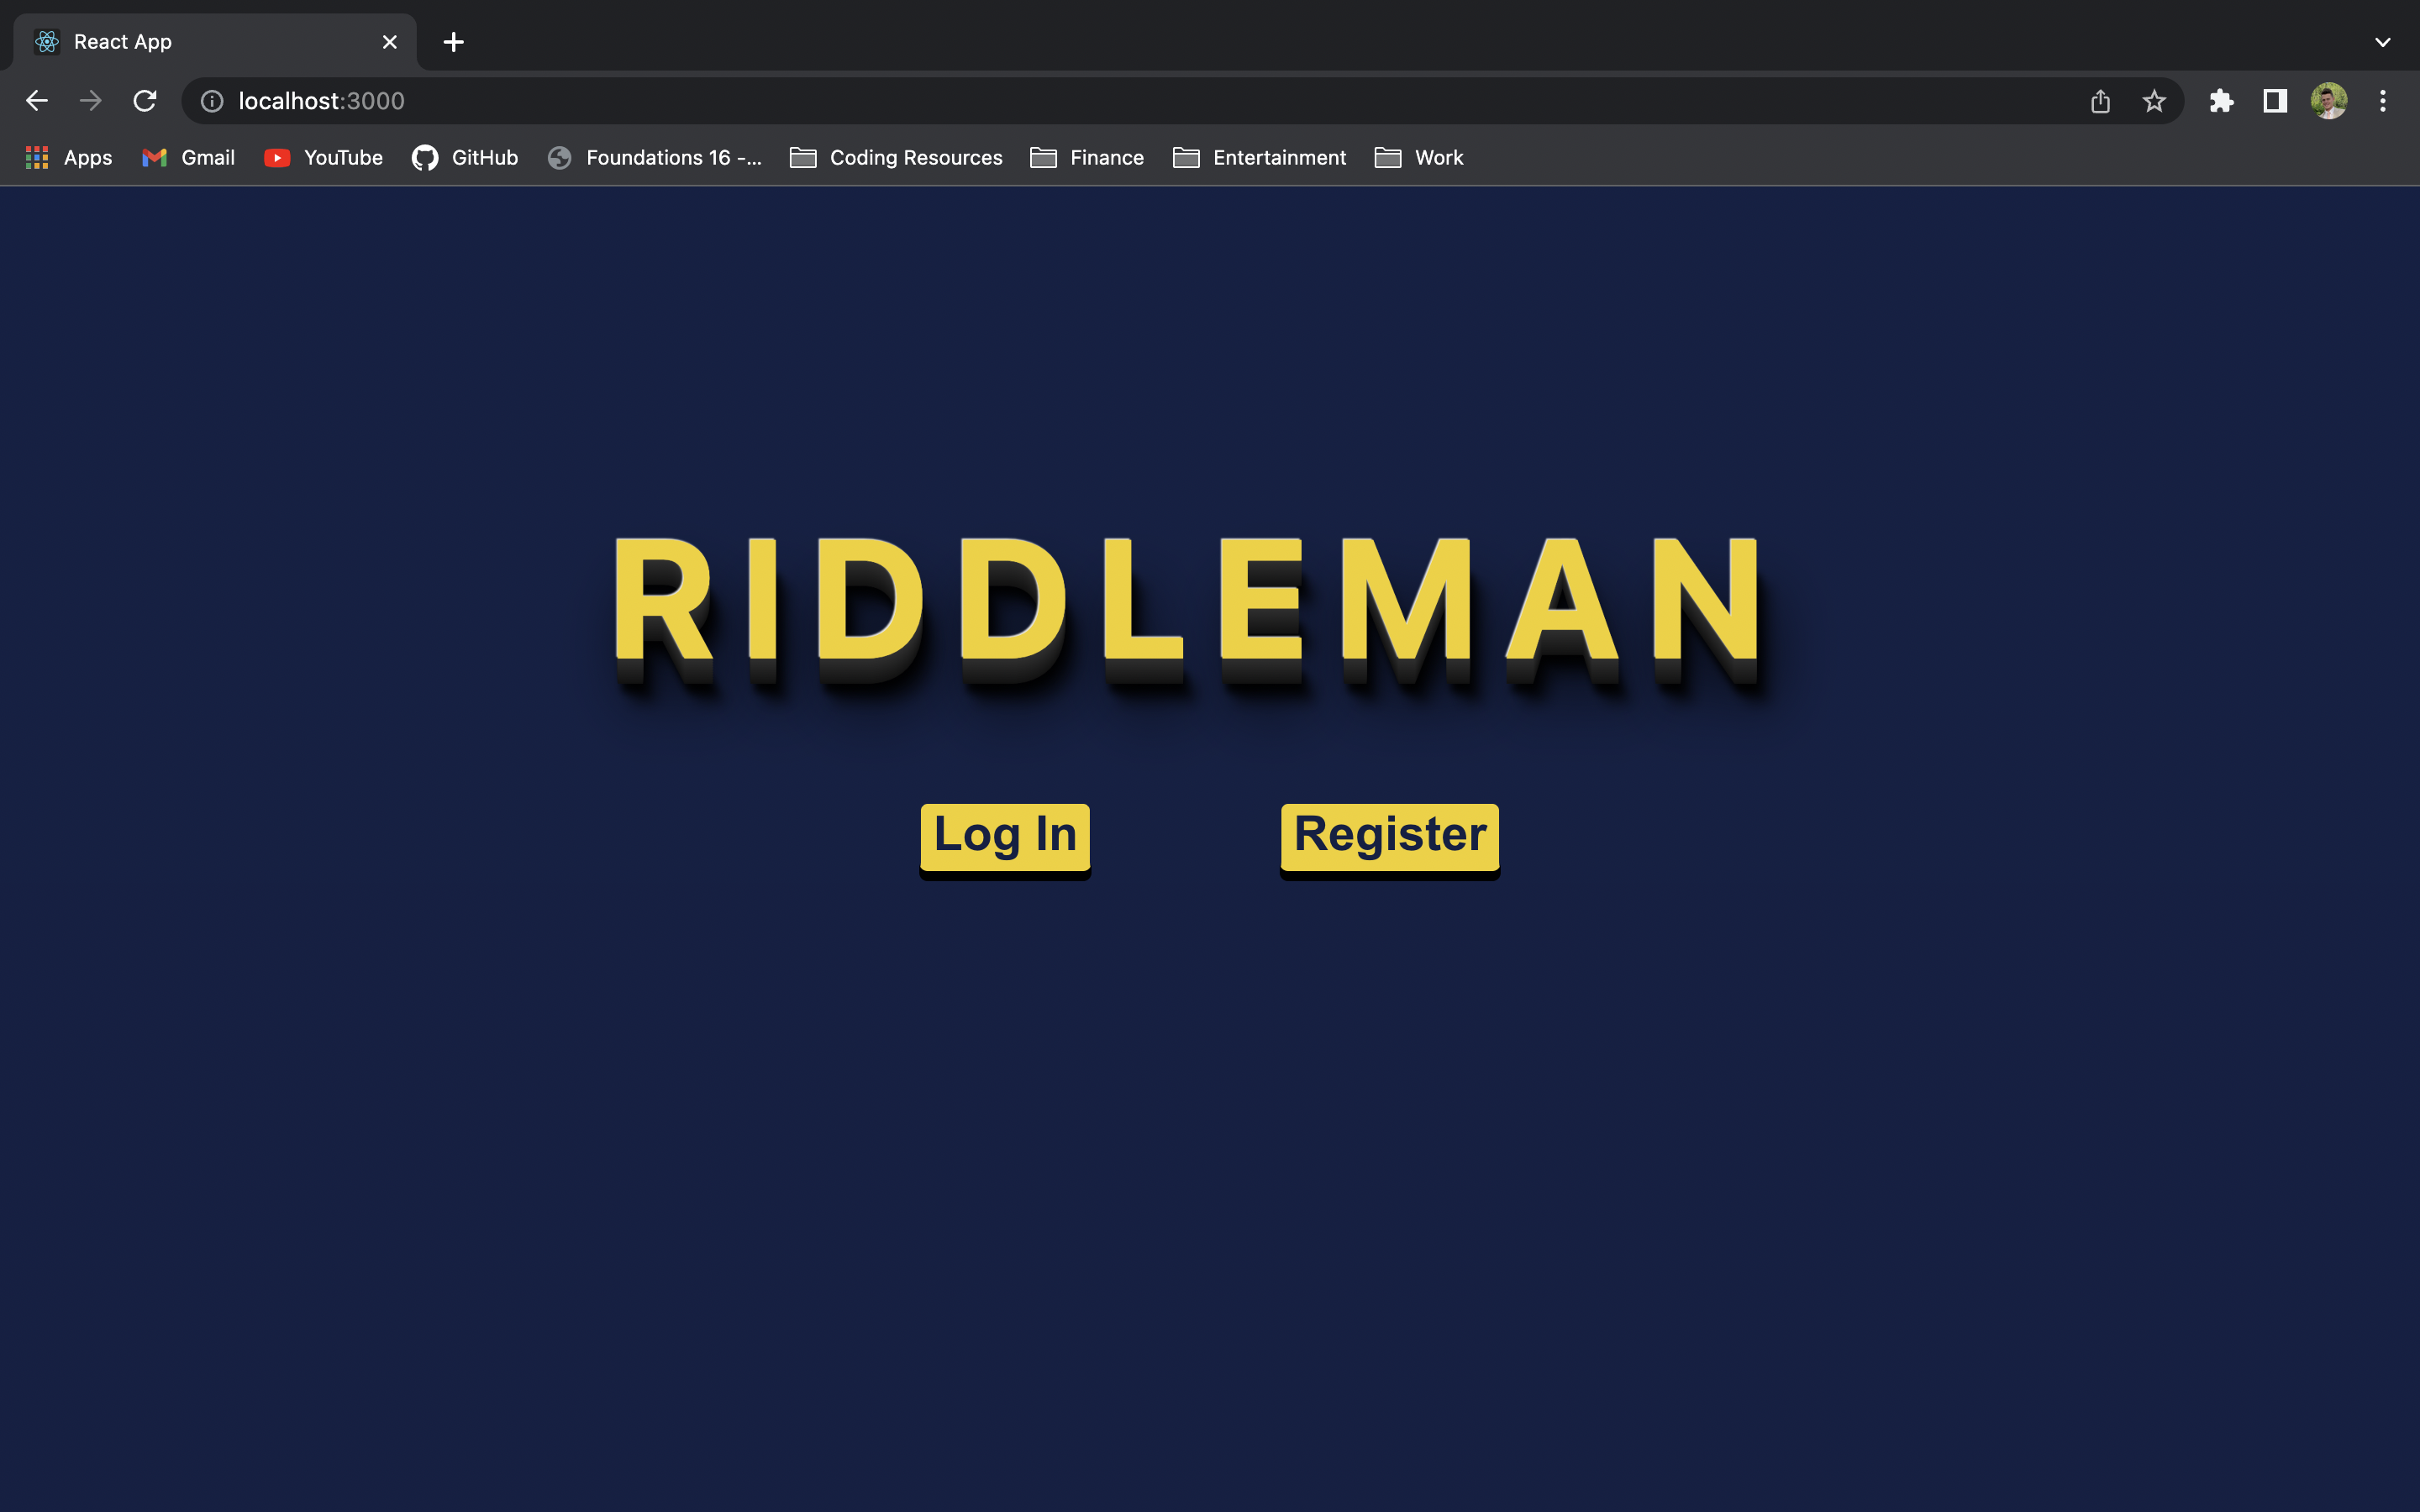Open the Extensions puzzle icon
The height and width of the screenshot is (1512, 2420).
(x=2221, y=101)
